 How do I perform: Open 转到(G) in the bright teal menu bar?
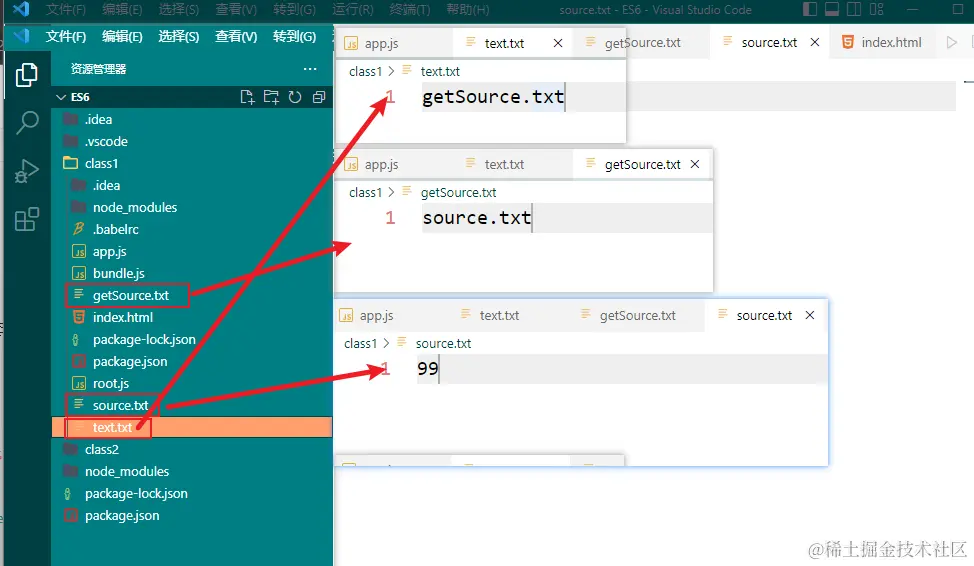[294, 37]
